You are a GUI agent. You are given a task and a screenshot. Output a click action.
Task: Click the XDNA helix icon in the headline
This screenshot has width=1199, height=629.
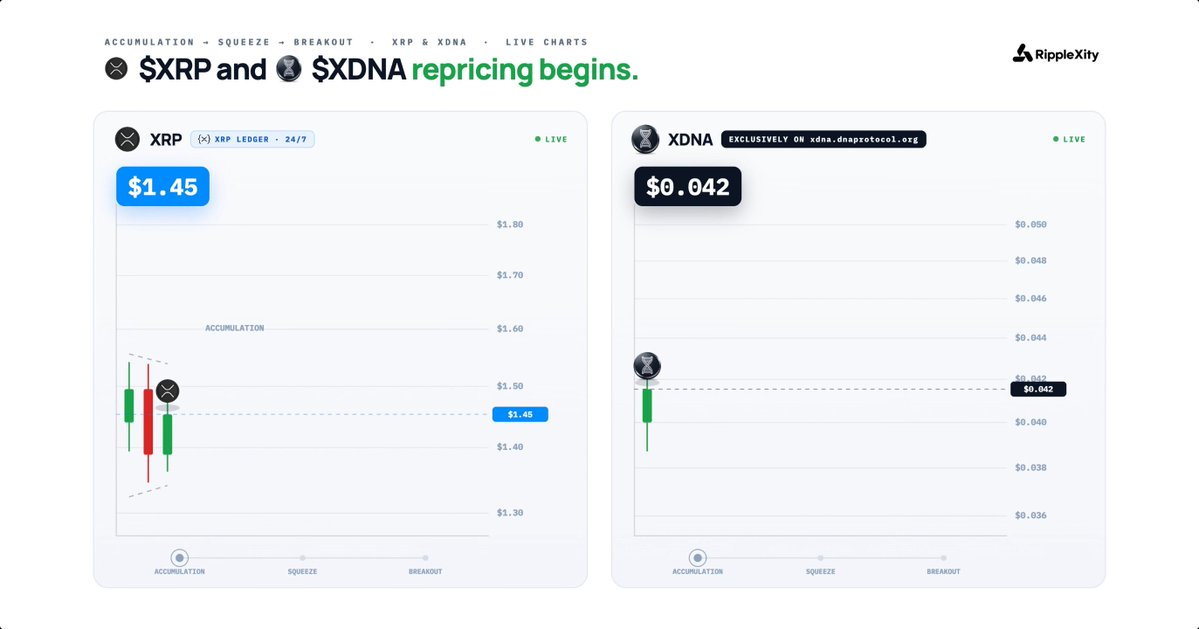coord(288,69)
